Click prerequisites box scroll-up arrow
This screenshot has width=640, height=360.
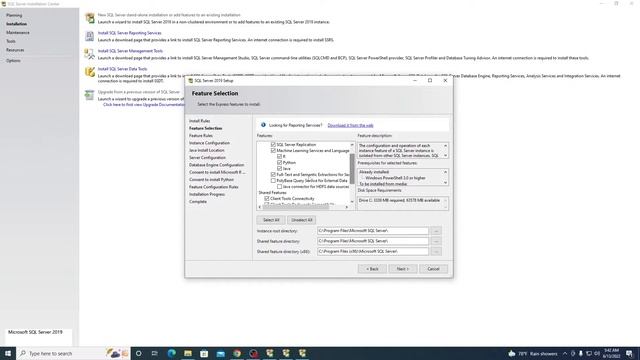[445, 172]
